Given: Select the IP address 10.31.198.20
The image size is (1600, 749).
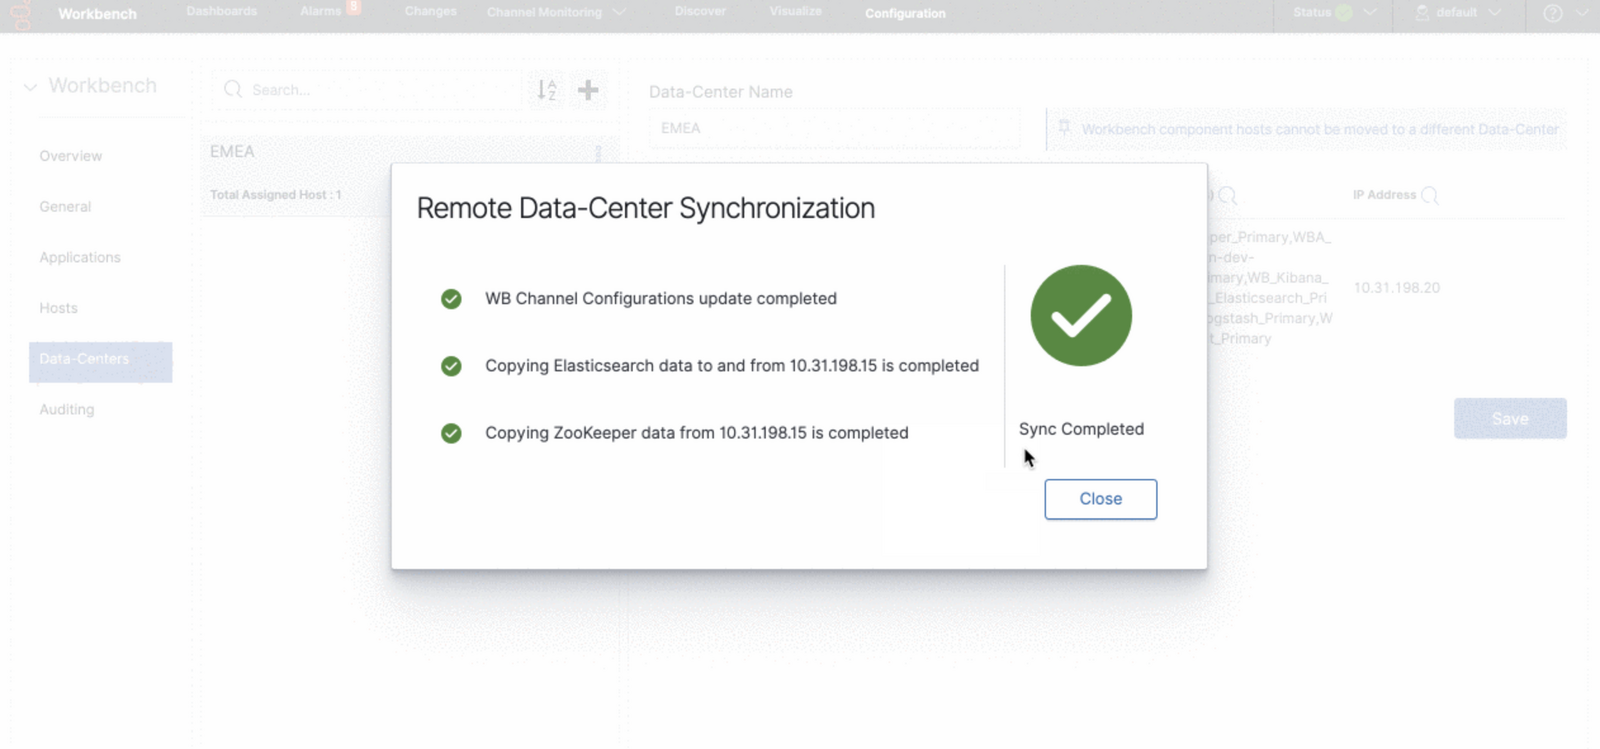Looking at the screenshot, I should 1397,288.
